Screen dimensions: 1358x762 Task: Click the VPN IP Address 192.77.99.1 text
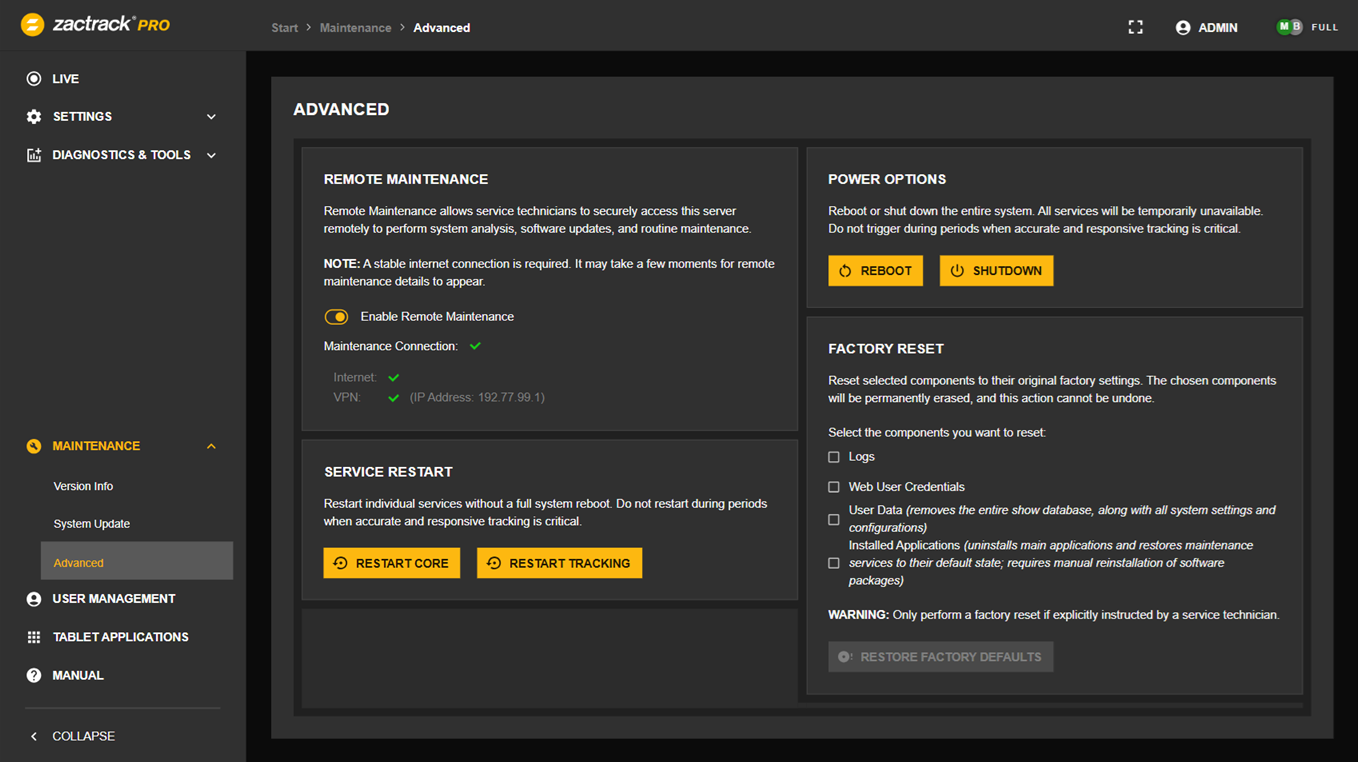pos(477,398)
